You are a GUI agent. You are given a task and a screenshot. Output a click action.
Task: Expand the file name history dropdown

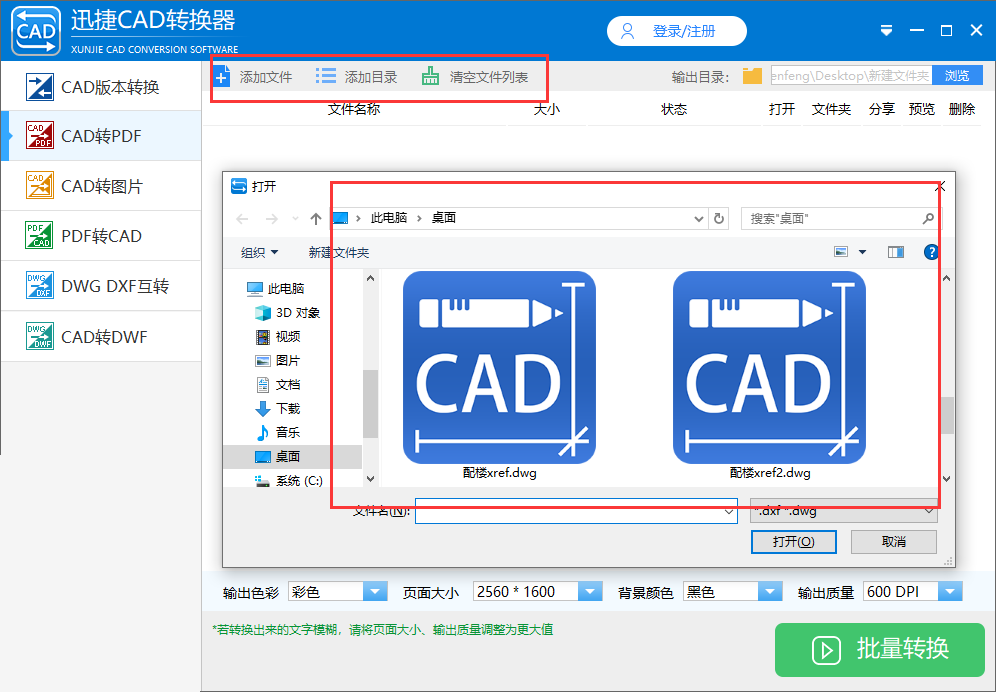(x=729, y=512)
